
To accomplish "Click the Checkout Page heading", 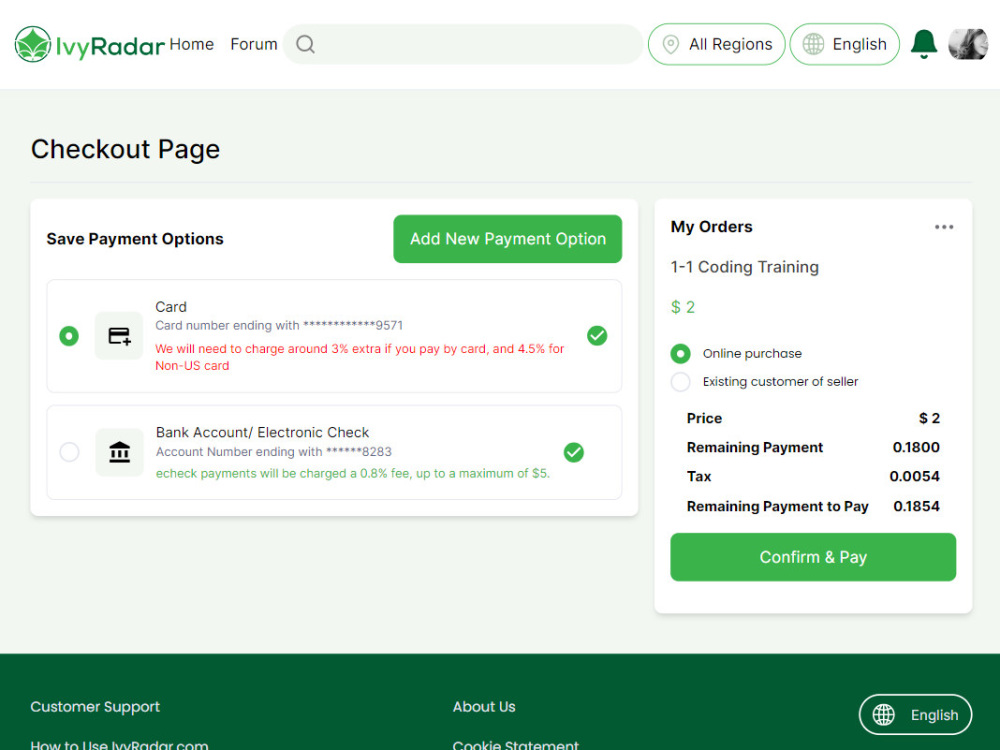I will [x=126, y=149].
